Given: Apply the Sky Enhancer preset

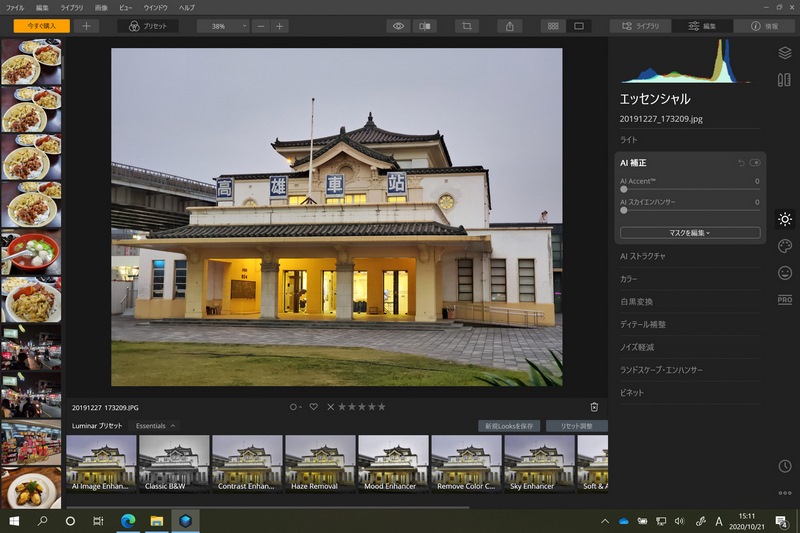Looking at the screenshot, I should pos(539,463).
